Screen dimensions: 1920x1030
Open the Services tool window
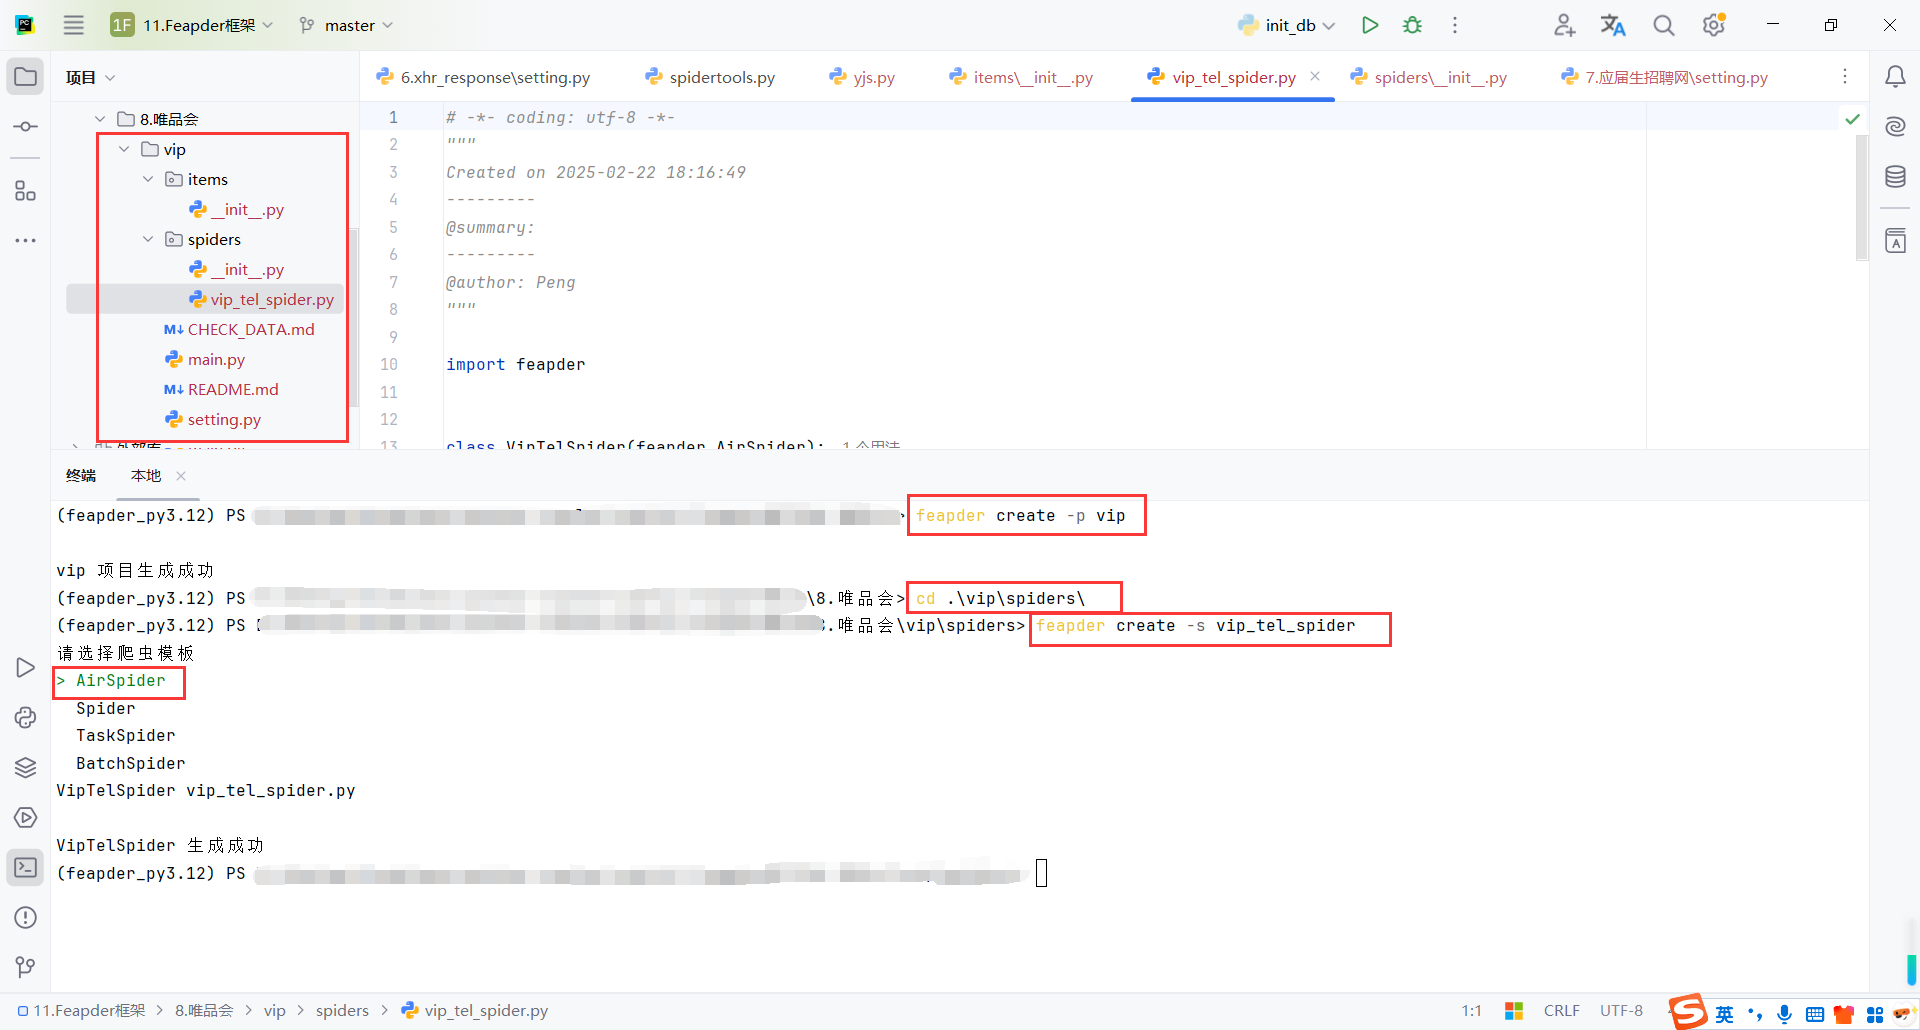point(25,817)
